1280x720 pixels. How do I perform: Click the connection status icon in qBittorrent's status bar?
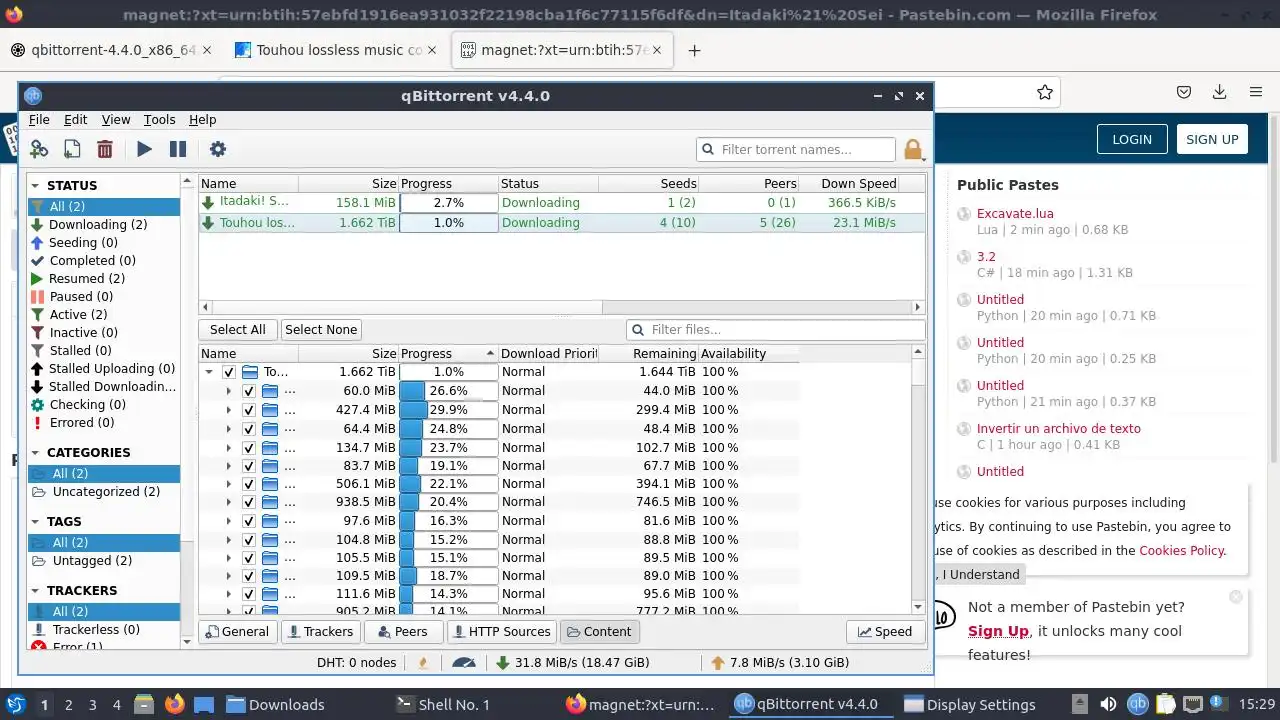423,662
